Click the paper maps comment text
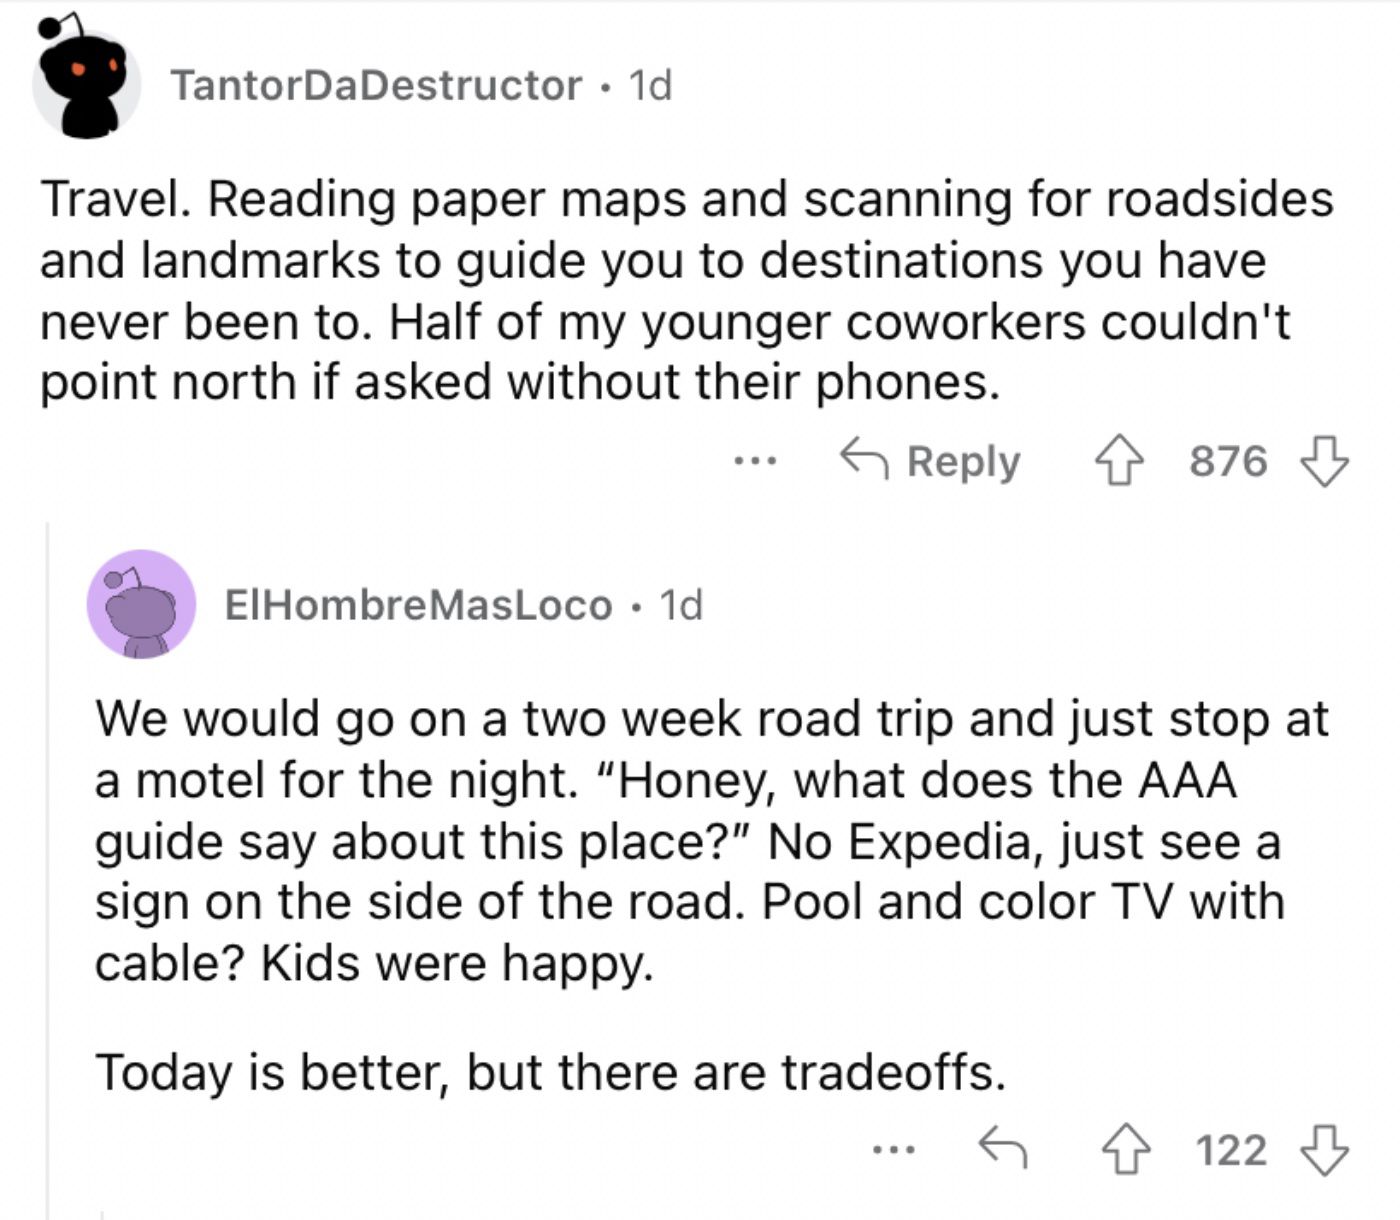1400x1220 pixels. coord(686,291)
